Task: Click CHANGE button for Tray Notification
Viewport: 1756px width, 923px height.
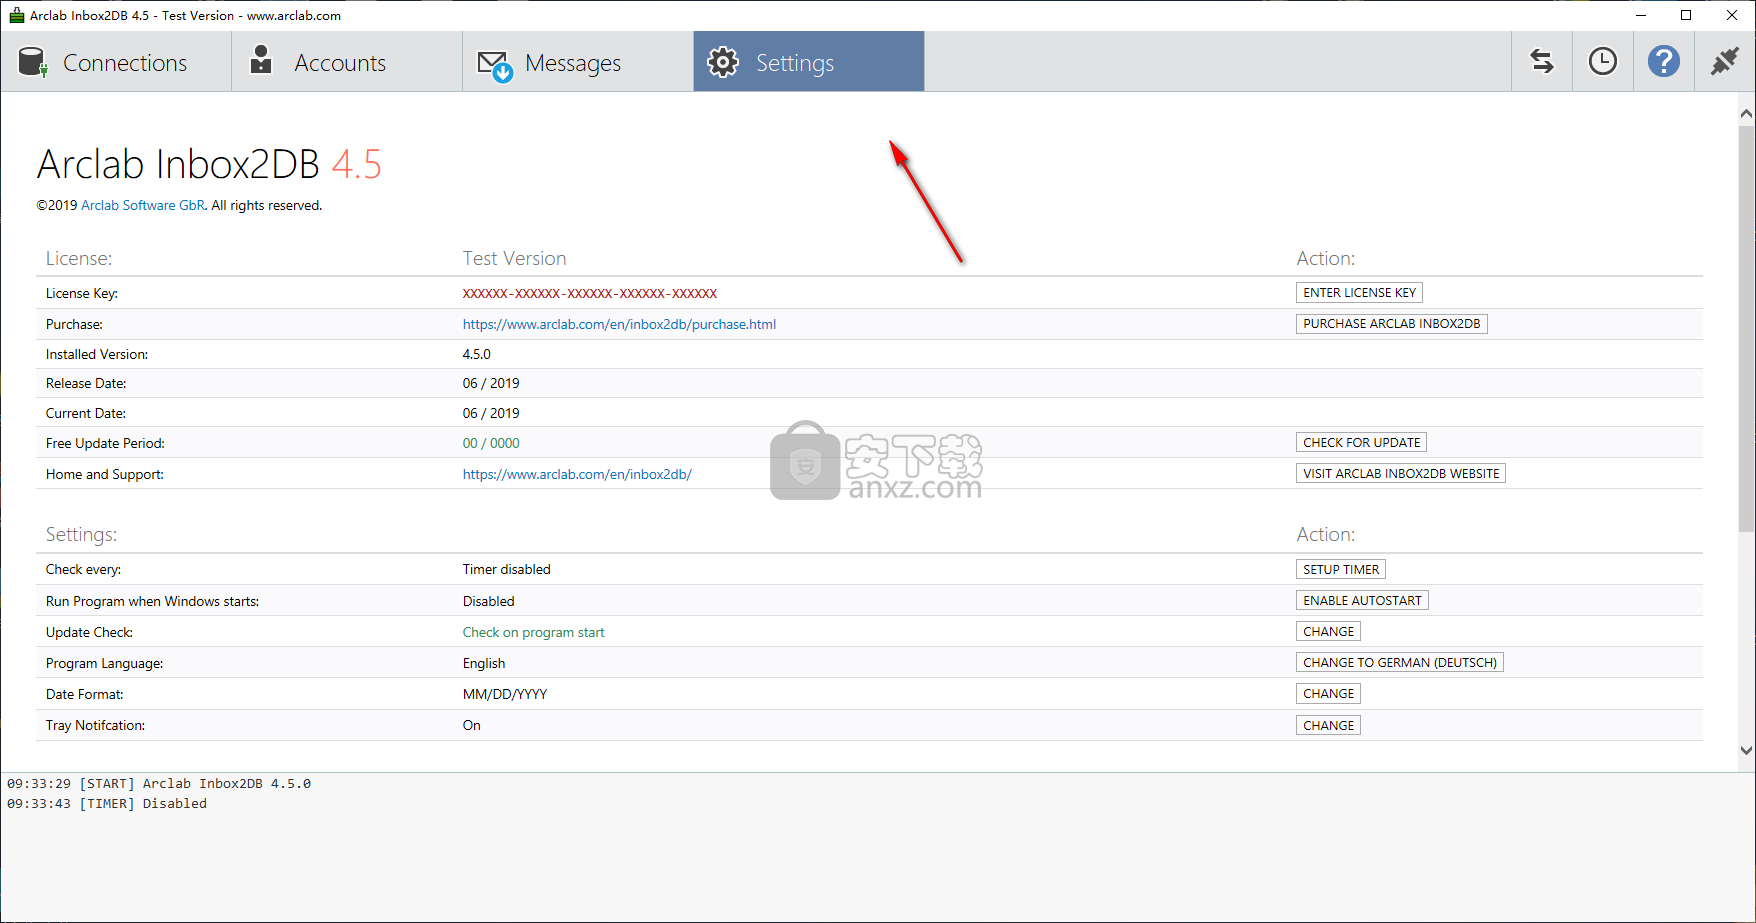Action: [1328, 726]
